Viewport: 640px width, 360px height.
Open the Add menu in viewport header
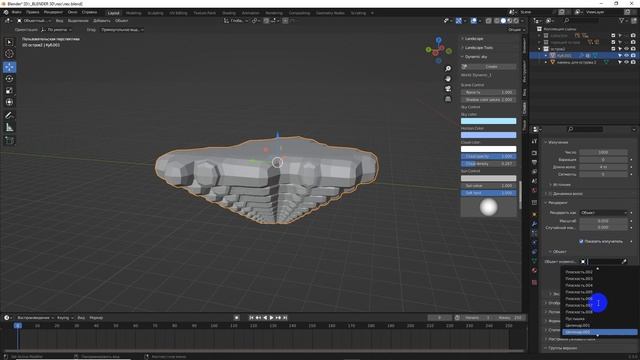pyautogui.click(x=102, y=20)
